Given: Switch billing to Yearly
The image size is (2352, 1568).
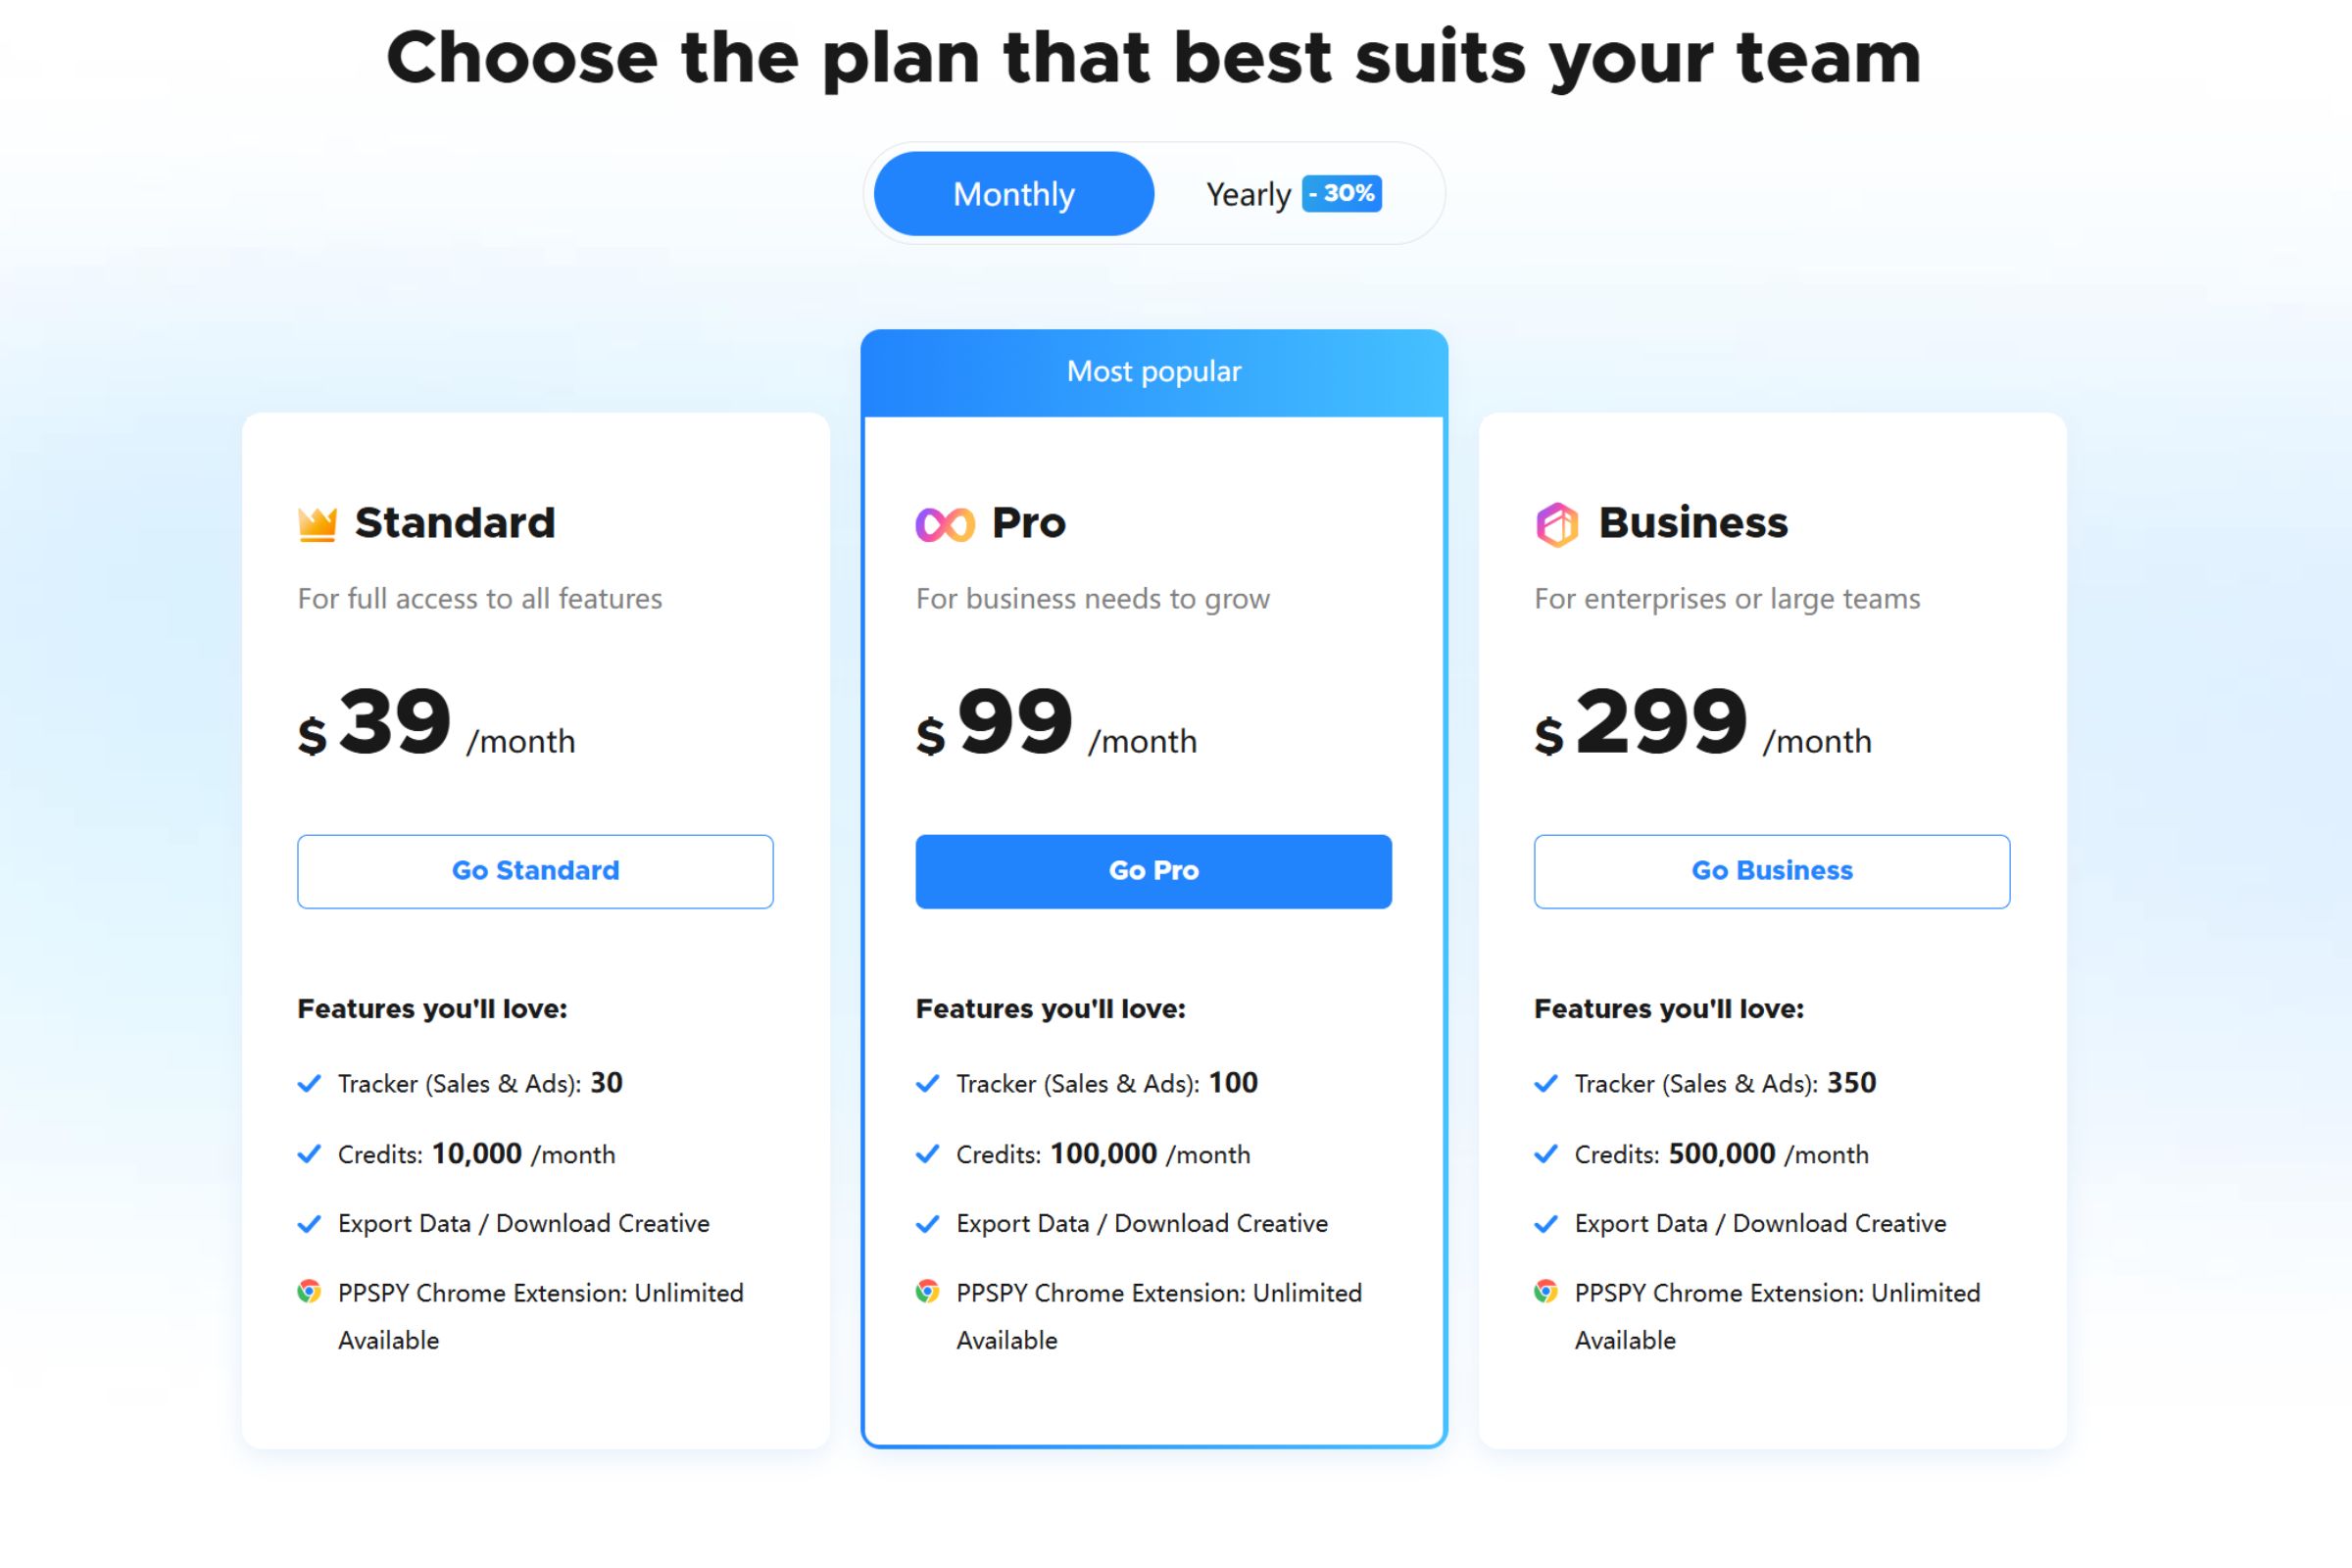Looking at the screenshot, I should point(1248,194).
